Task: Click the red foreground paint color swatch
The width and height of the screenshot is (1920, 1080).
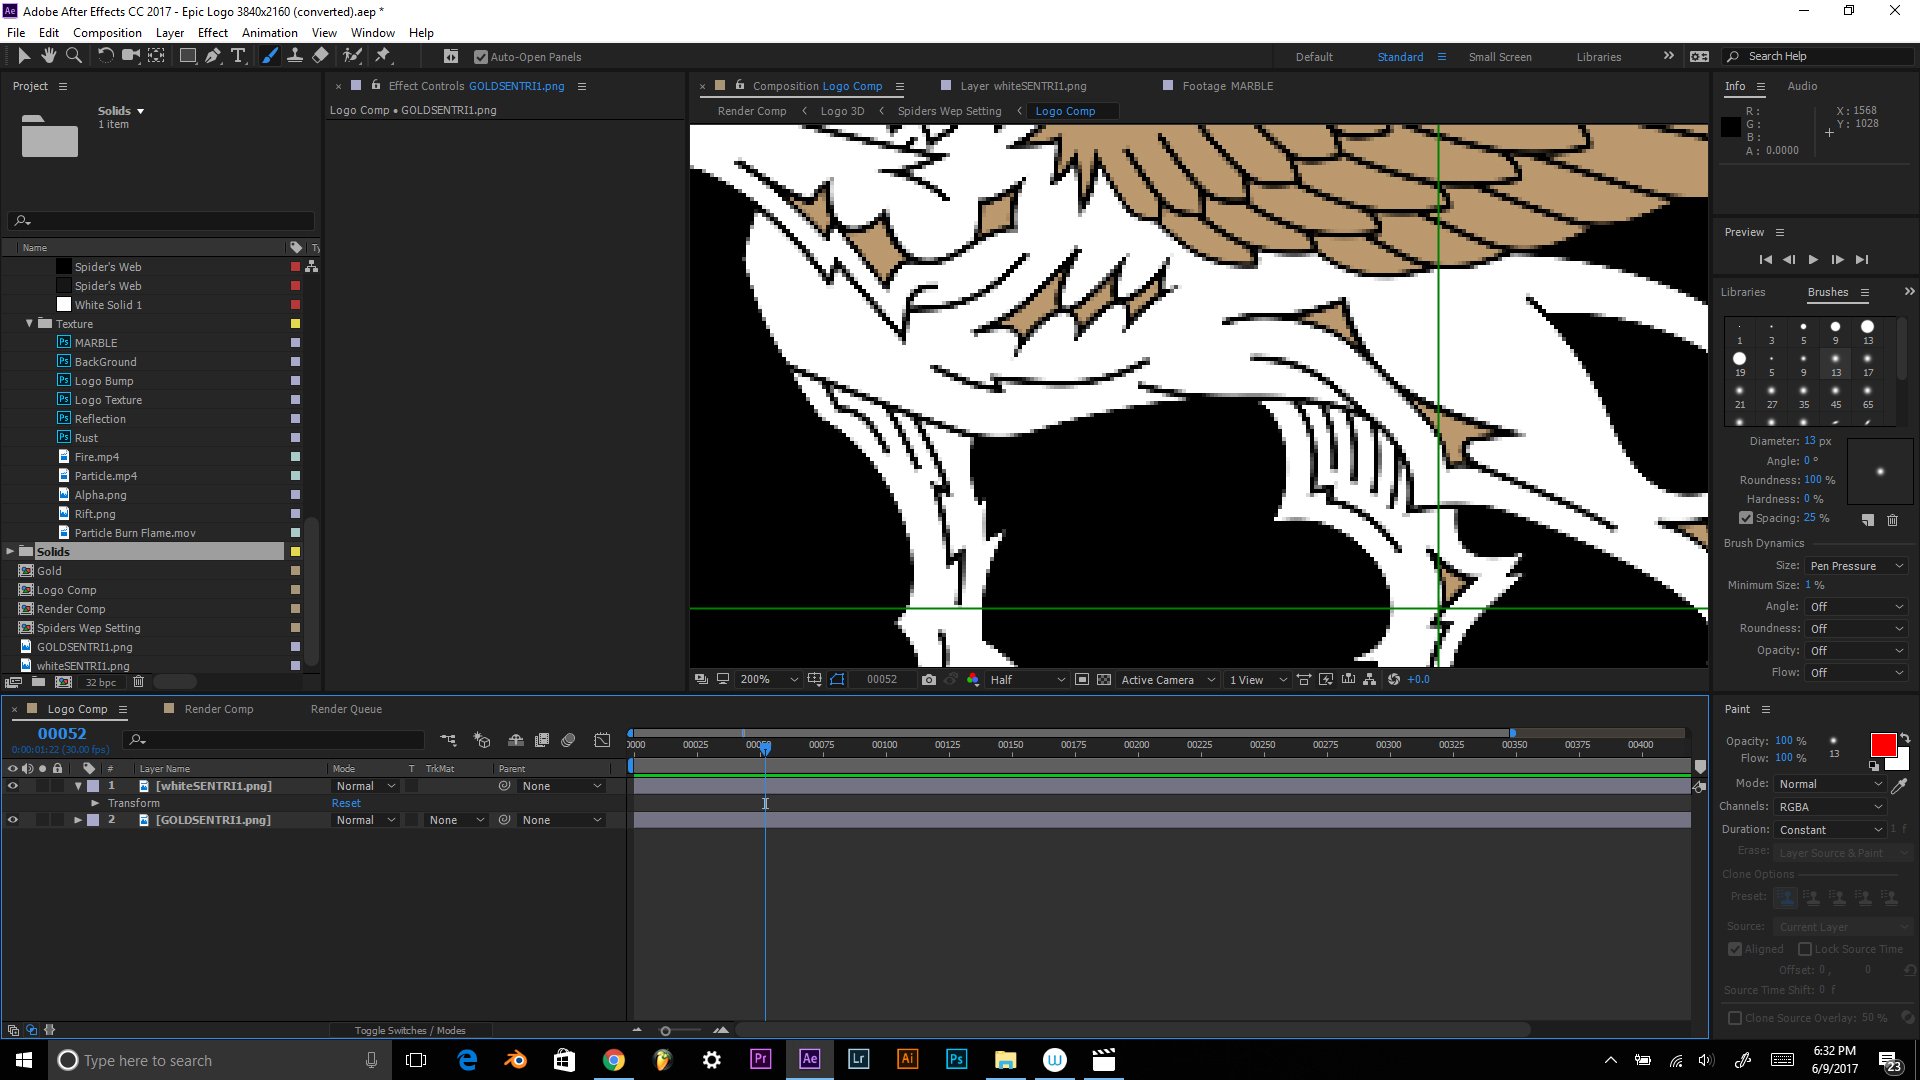Action: pyautogui.click(x=1883, y=745)
